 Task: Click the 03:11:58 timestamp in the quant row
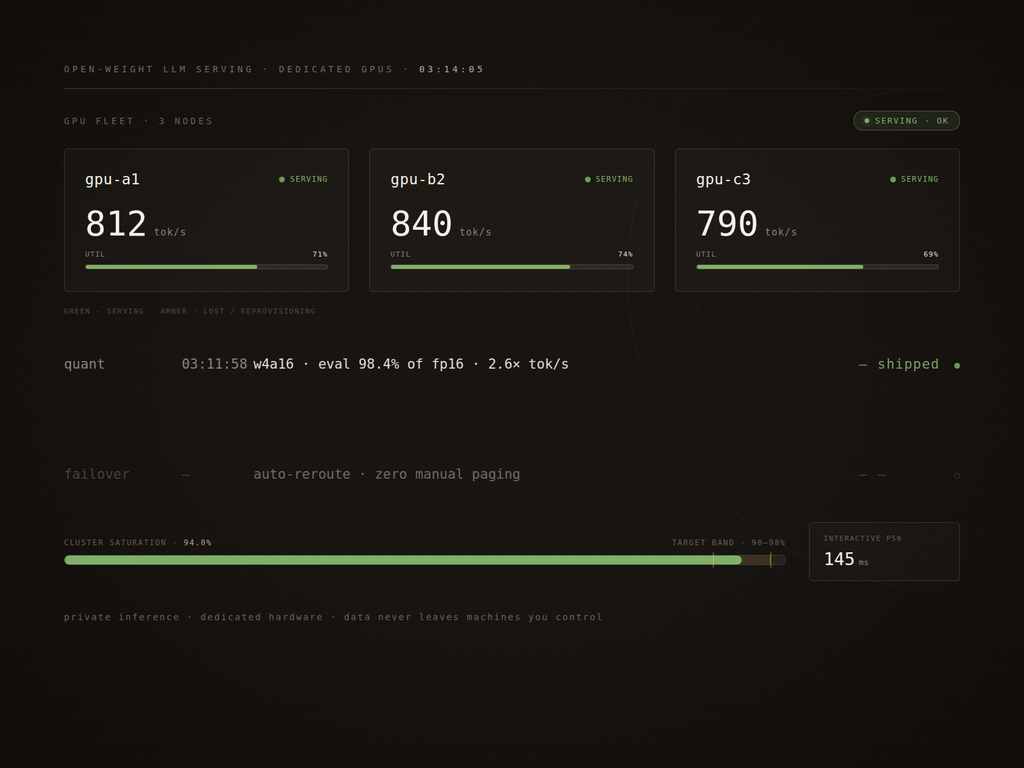point(214,364)
